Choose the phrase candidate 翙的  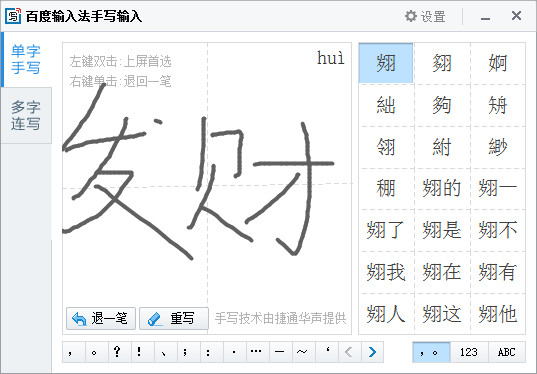tap(442, 188)
